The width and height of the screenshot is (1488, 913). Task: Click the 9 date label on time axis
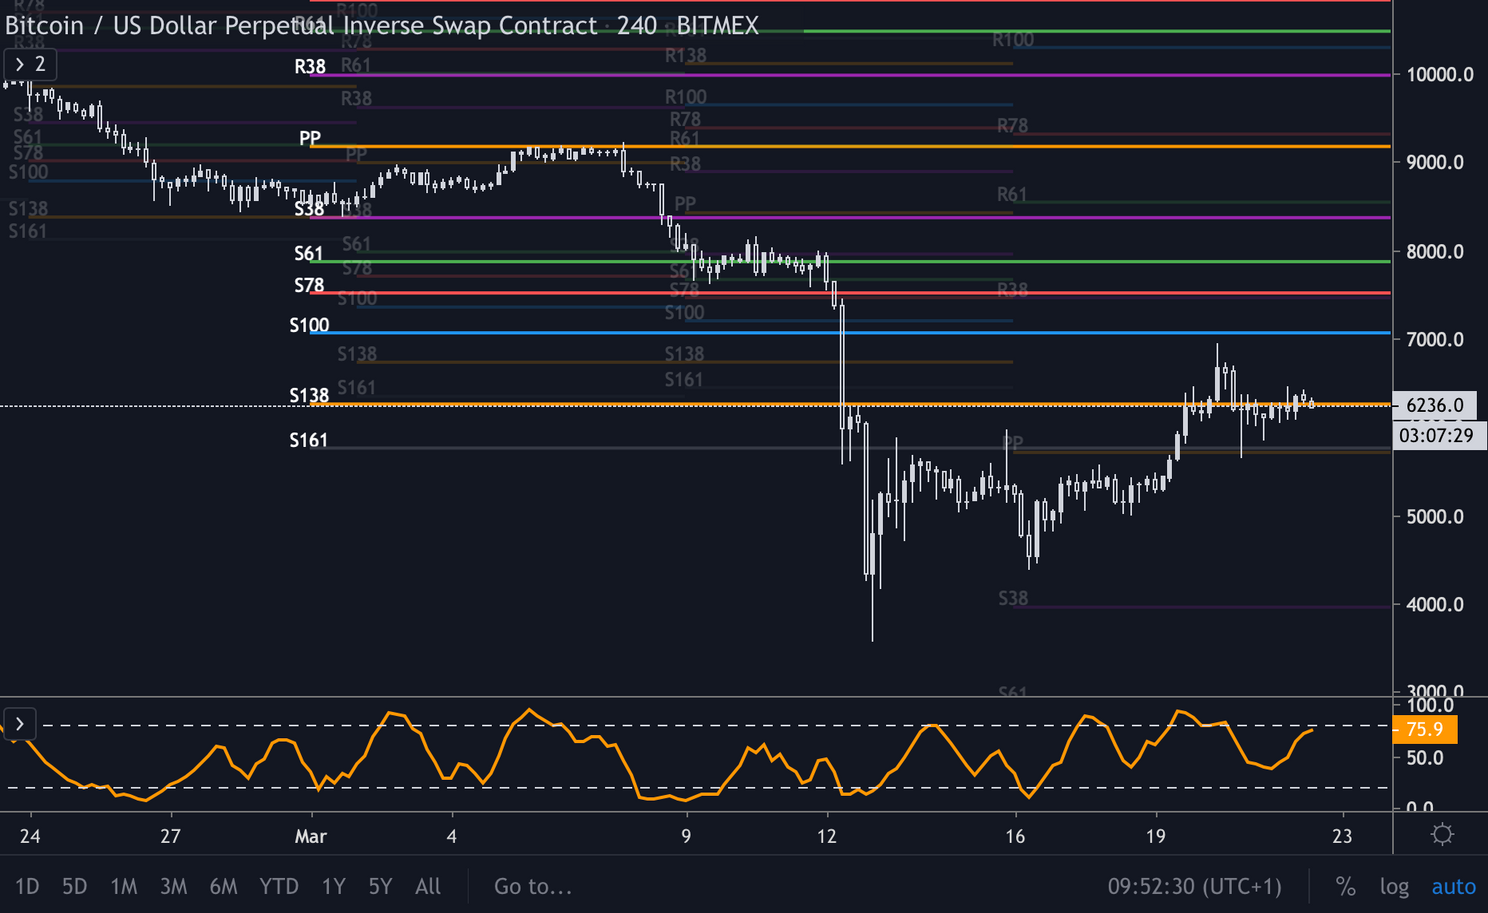[x=686, y=836]
